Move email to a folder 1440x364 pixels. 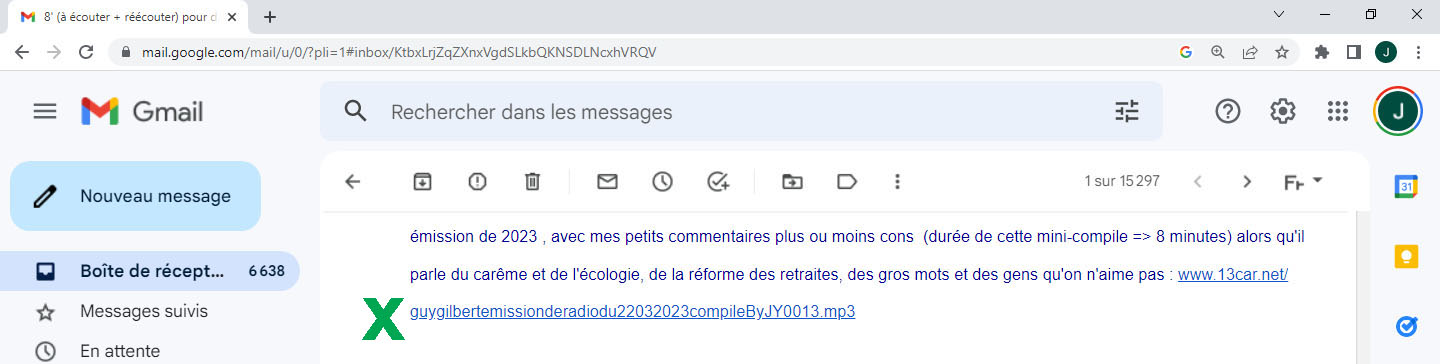click(792, 181)
